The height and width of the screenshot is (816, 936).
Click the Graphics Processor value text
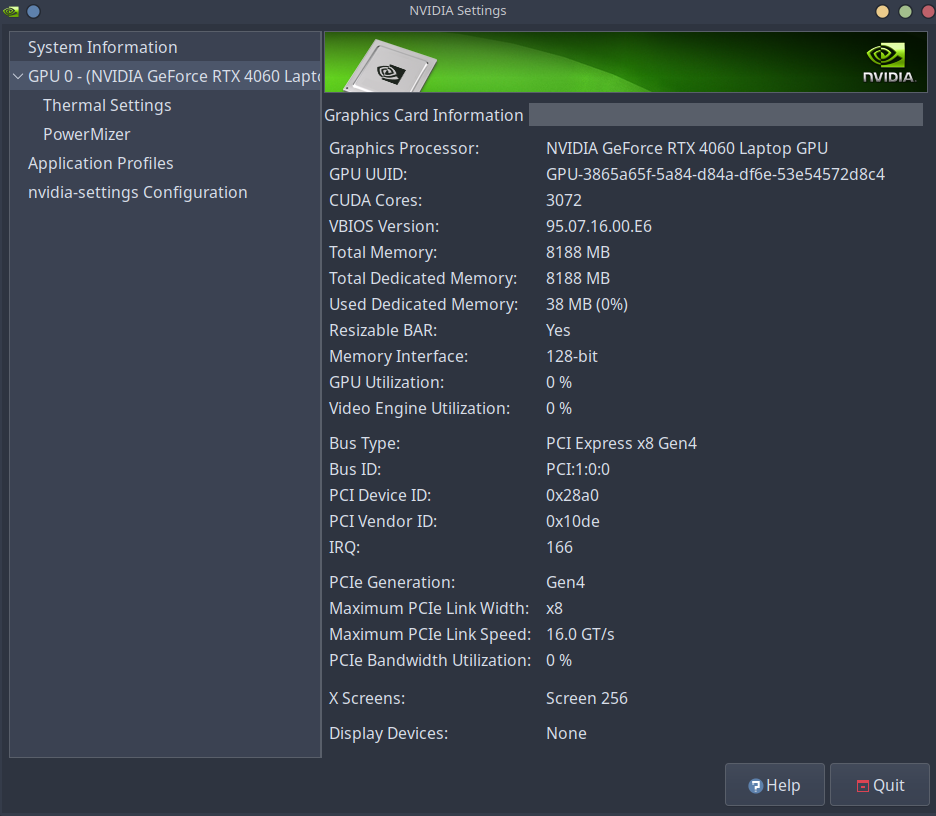(x=687, y=148)
